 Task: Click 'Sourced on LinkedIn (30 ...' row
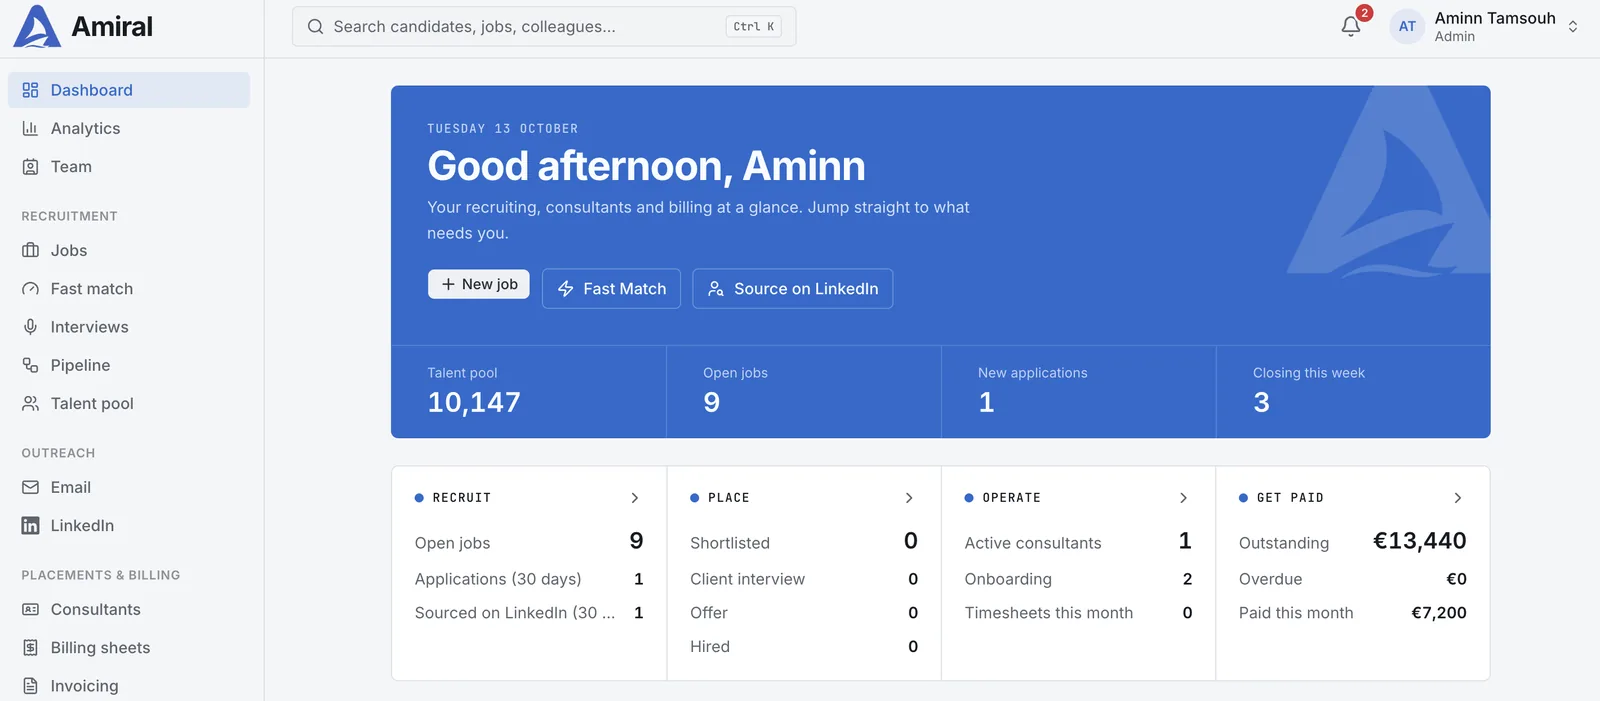(x=529, y=613)
